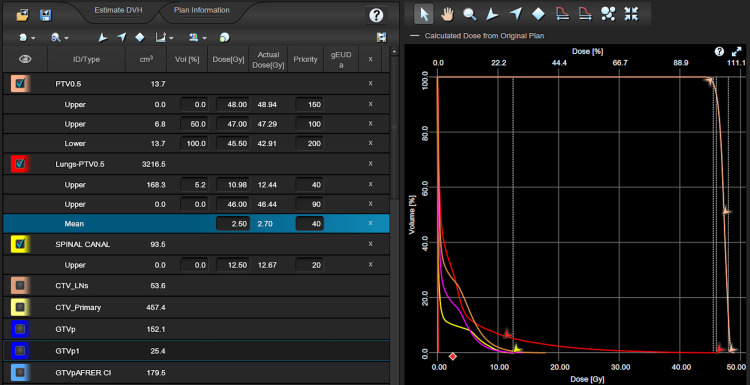
Task: Delete the Mean objective with its x
Action: [x=370, y=223]
